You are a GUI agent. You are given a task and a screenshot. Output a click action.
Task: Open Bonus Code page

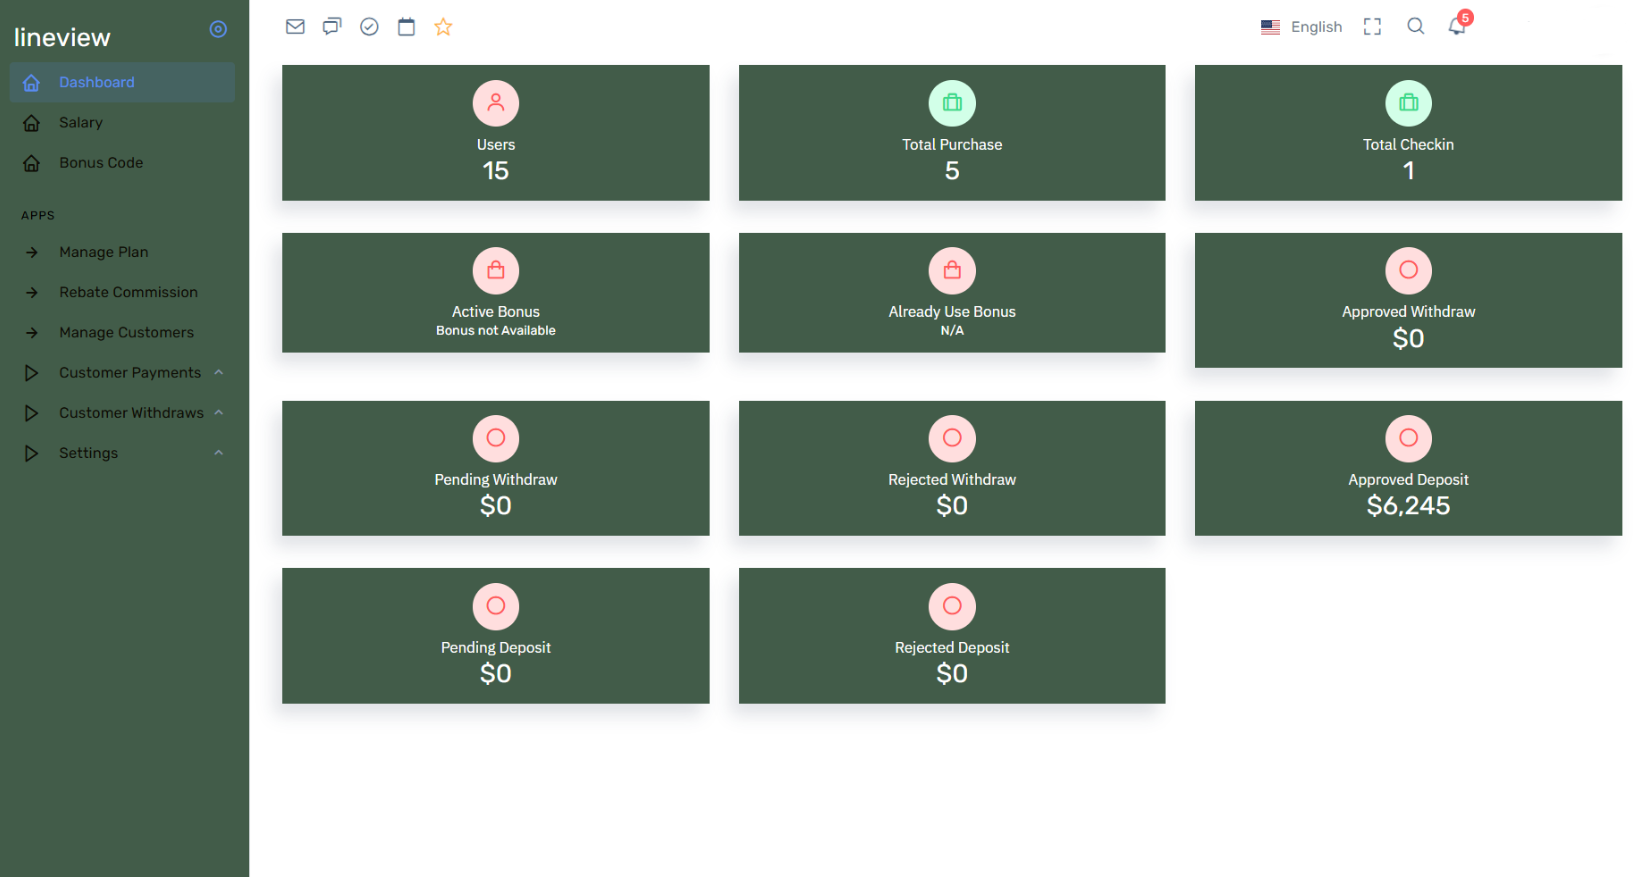click(x=100, y=163)
